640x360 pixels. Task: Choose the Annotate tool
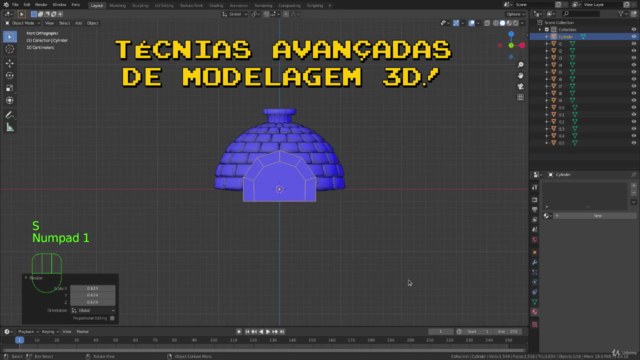click(x=10, y=115)
